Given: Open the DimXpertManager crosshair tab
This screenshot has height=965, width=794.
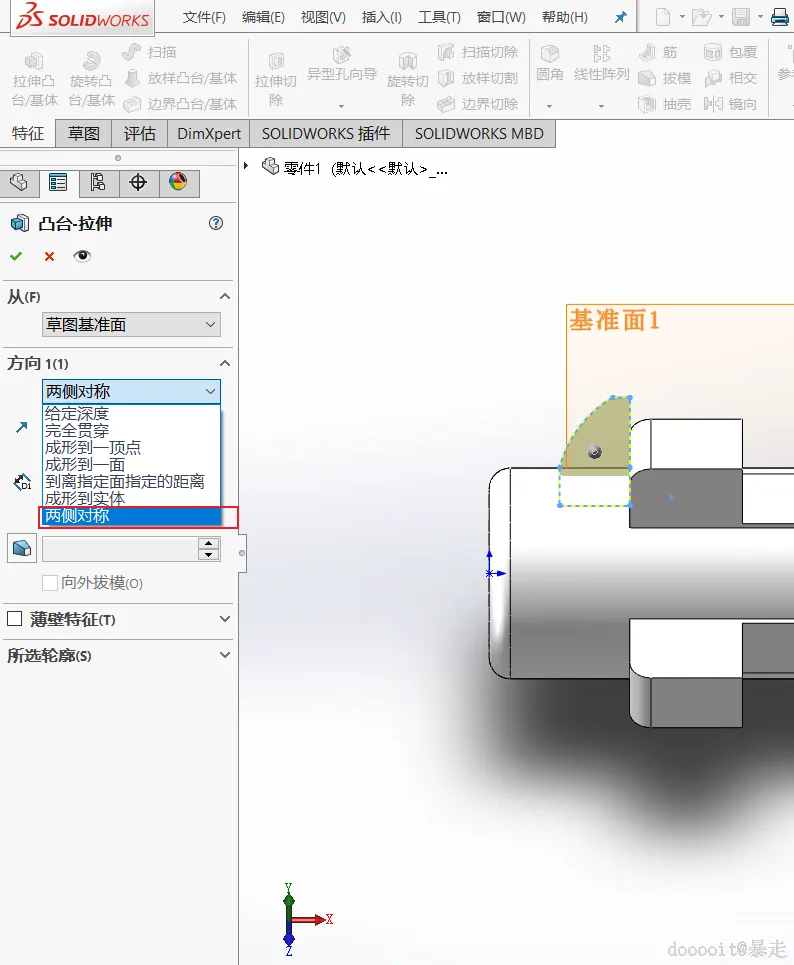Looking at the screenshot, I should coord(138,183).
